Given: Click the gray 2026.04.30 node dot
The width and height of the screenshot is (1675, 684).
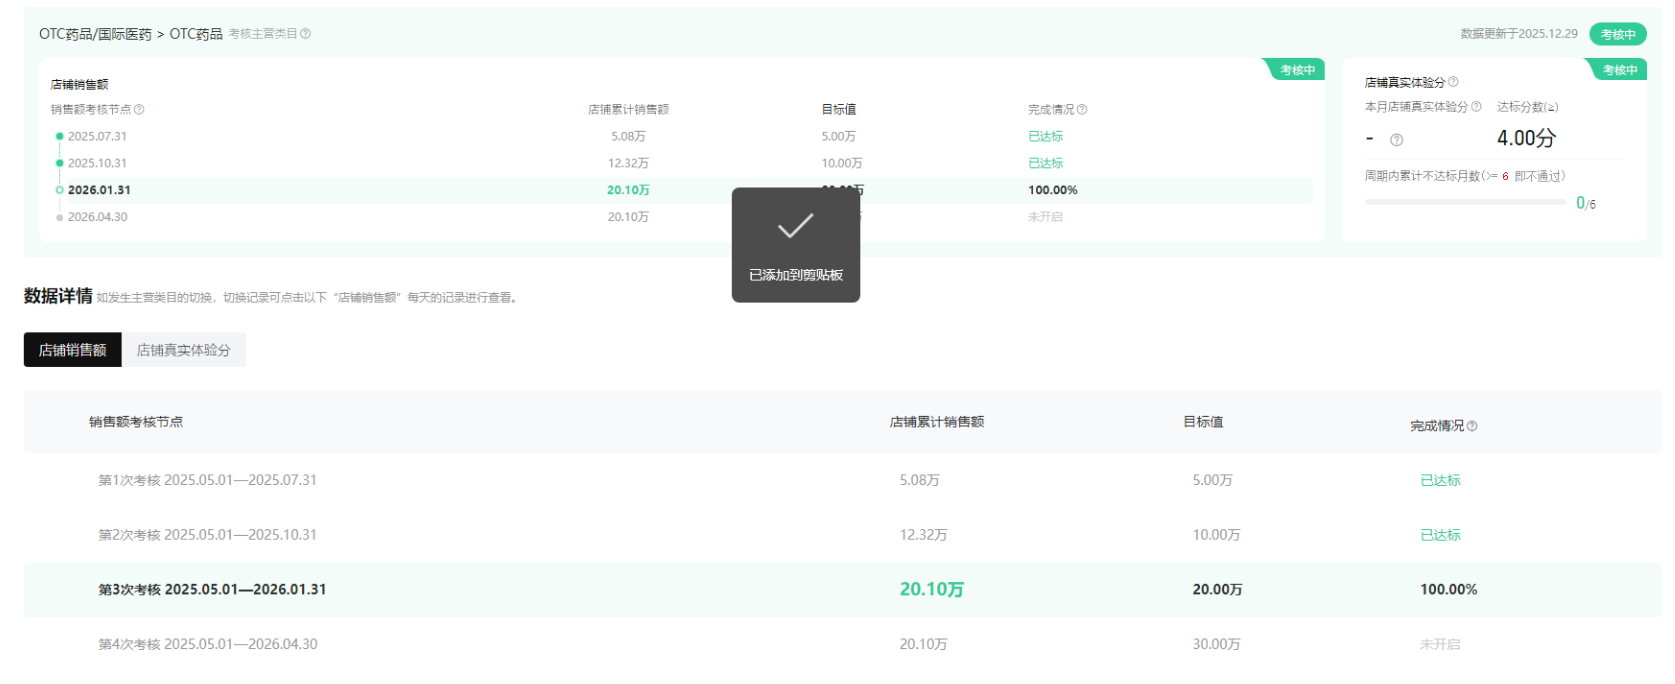Looking at the screenshot, I should click(x=60, y=217).
